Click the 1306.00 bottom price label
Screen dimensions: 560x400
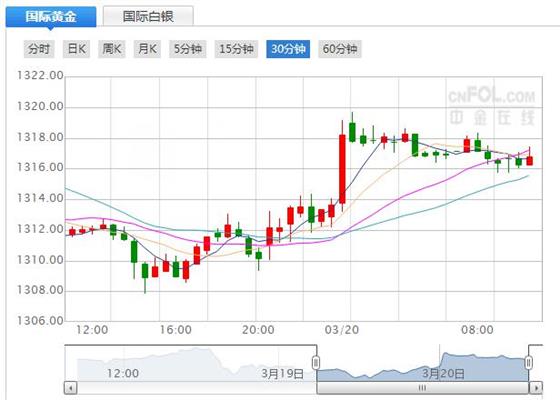point(40,320)
